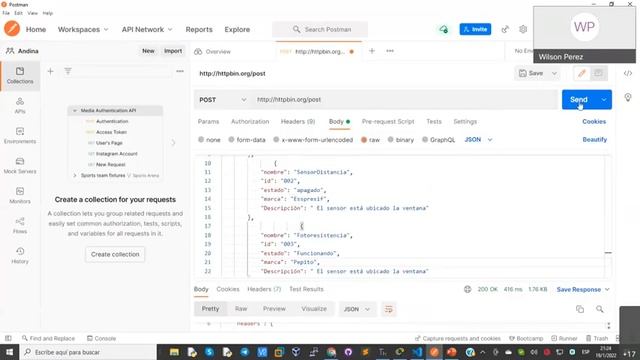Image resolution: width=640 pixels, height=360 pixels.
Task: Switch to the request Settings tab
Action: (465, 122)
